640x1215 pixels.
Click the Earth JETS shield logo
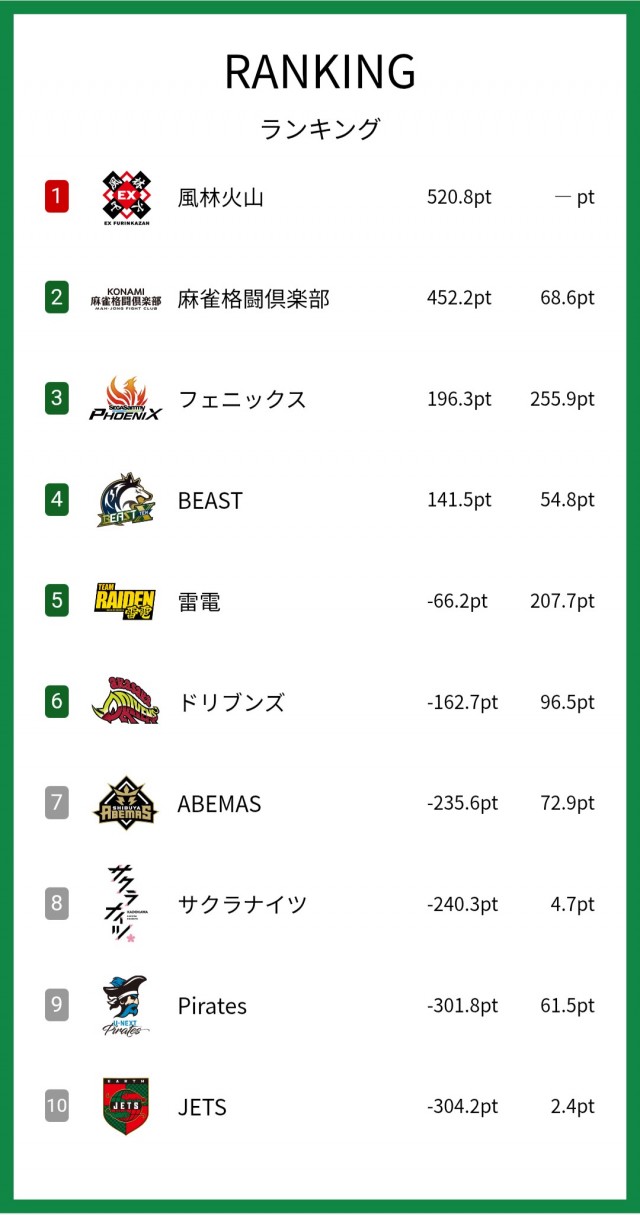pyautogui.click(x=126, y=1107)
